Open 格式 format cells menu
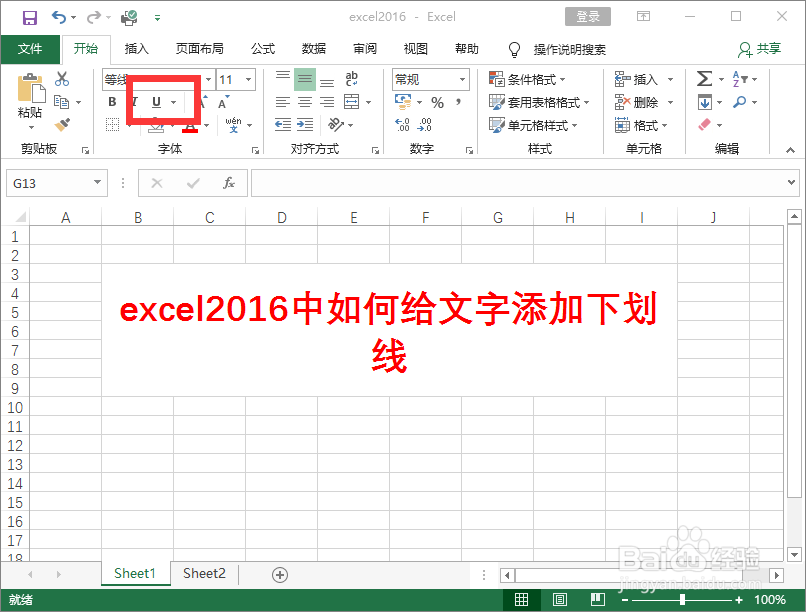Image resolution: width=806 pixels, height=612 pixels. tap(640, 125)
